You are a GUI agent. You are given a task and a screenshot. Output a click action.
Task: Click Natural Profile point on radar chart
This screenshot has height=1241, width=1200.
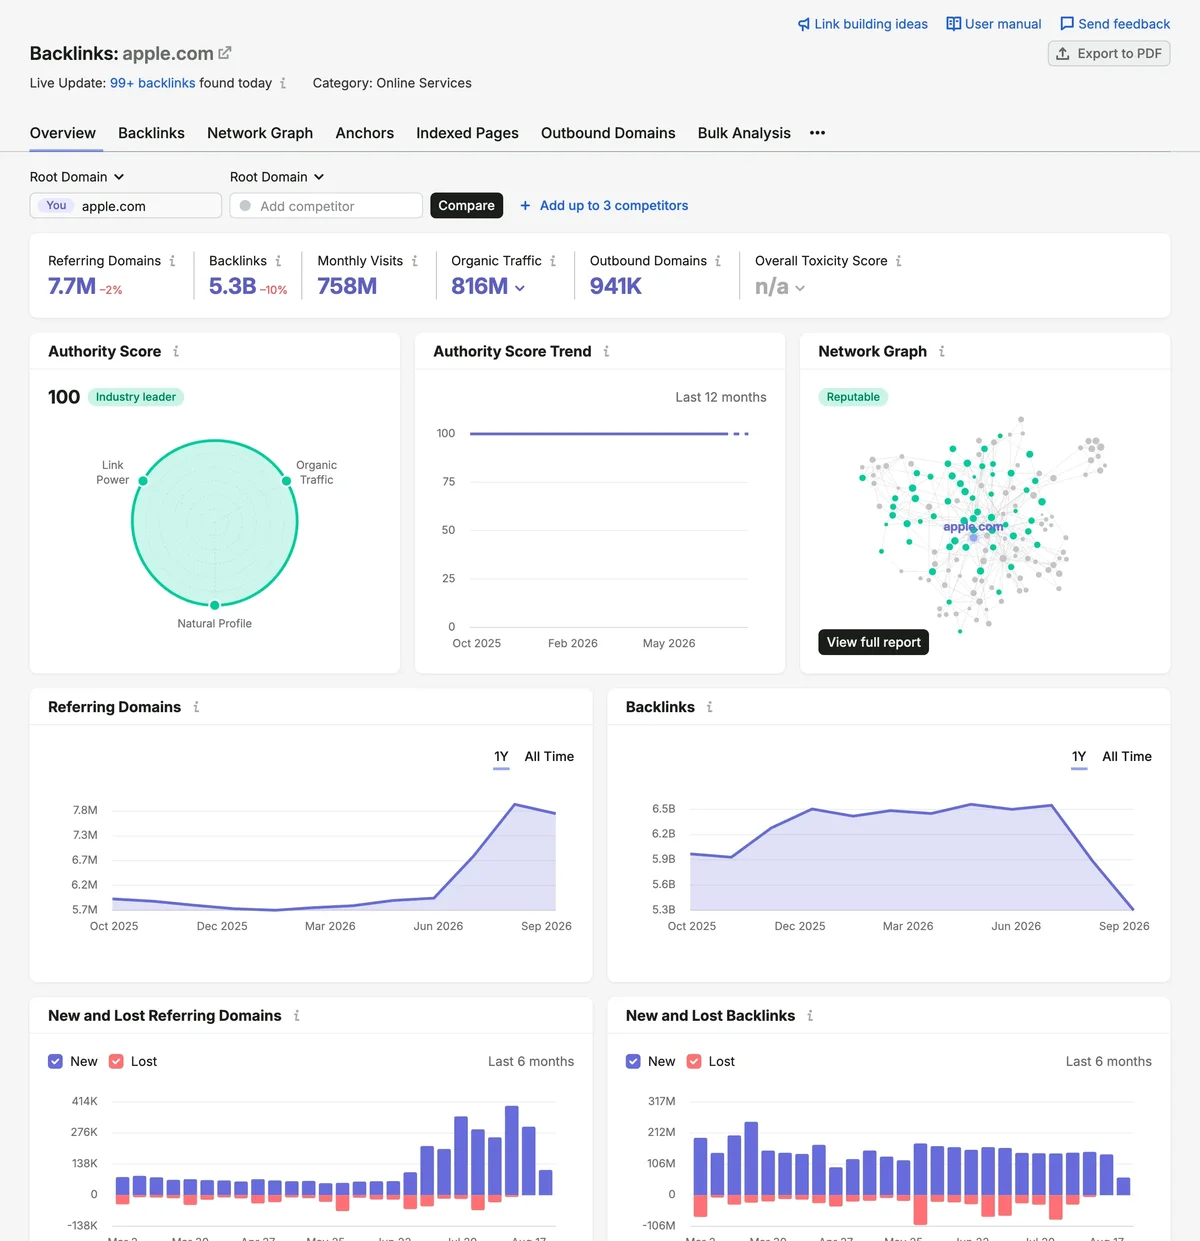(x=215, y=605)
